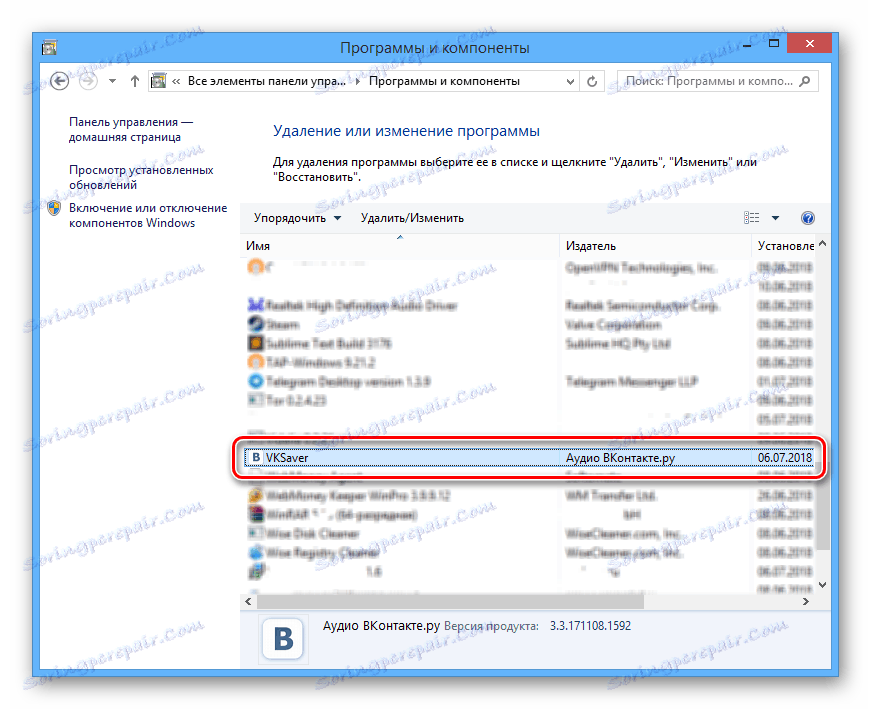Click the VKSaver 'B' icon in list

[x=256, y=458]
